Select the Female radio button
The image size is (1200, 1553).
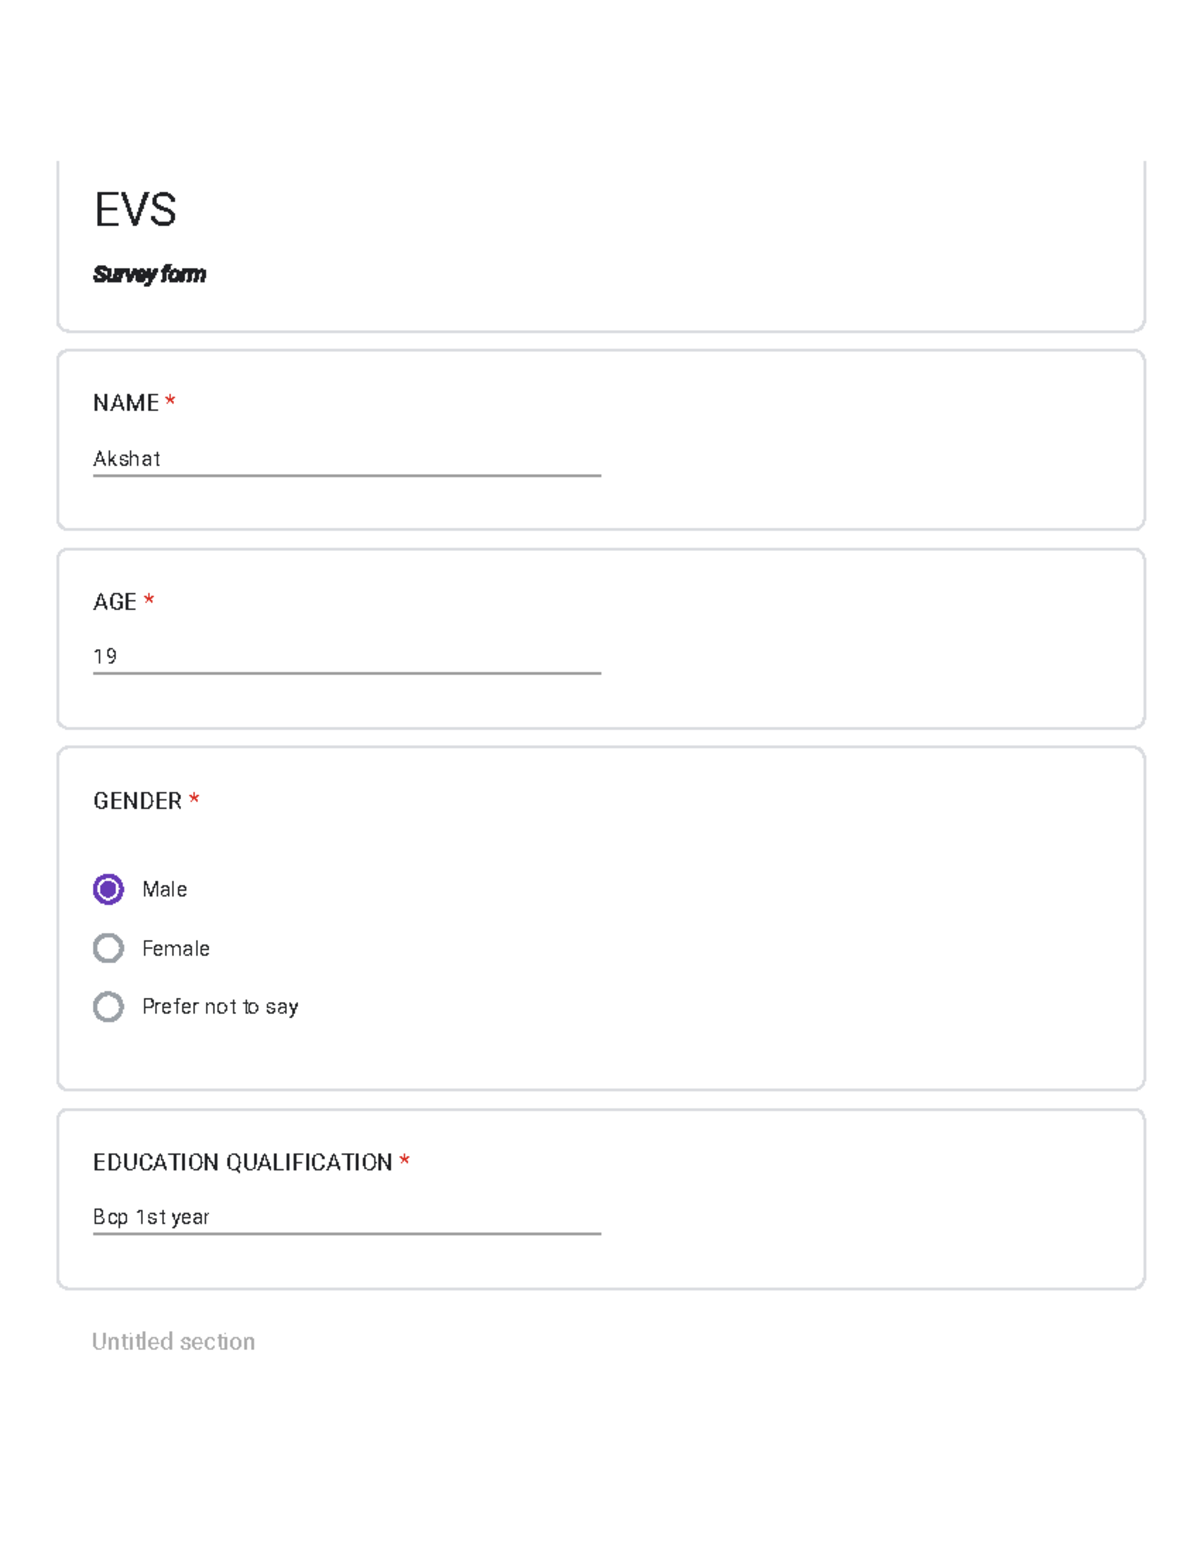(x=108, y=948)
